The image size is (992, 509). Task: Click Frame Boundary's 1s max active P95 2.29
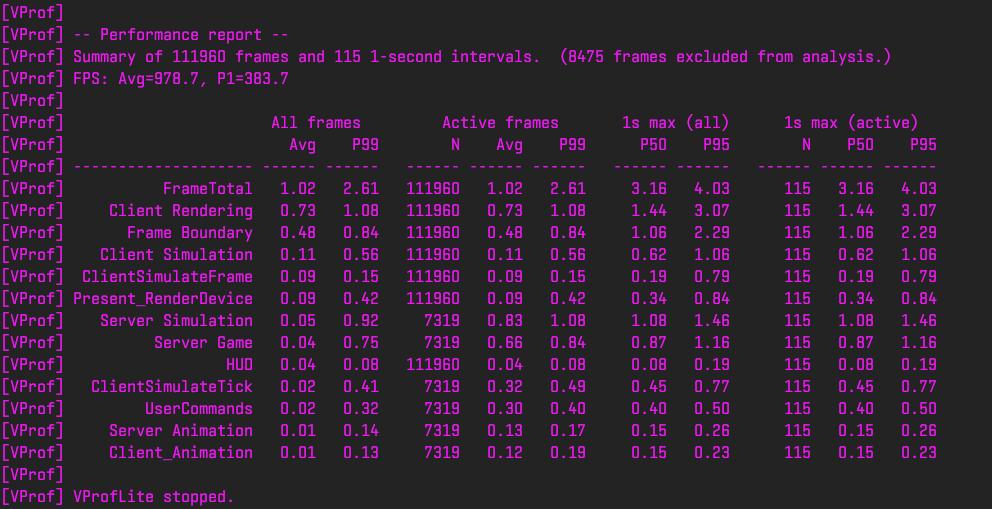click(919, 233)
